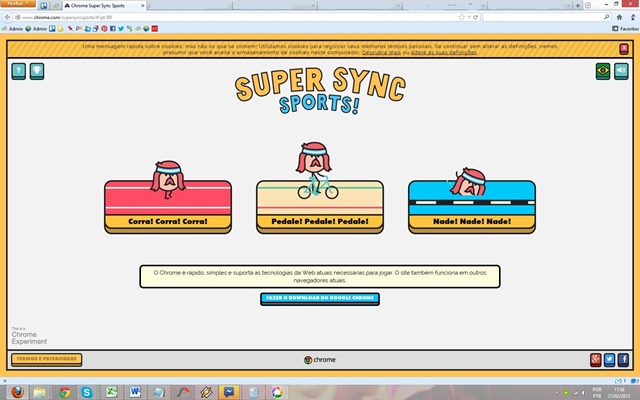The image size is (640, 400).
Task: Open the Facebook bookmark icon
Action: (x=113, y=29)
